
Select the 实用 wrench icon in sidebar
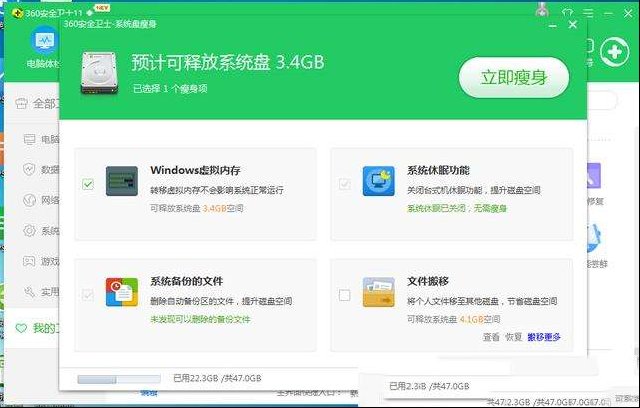[29, 292]
